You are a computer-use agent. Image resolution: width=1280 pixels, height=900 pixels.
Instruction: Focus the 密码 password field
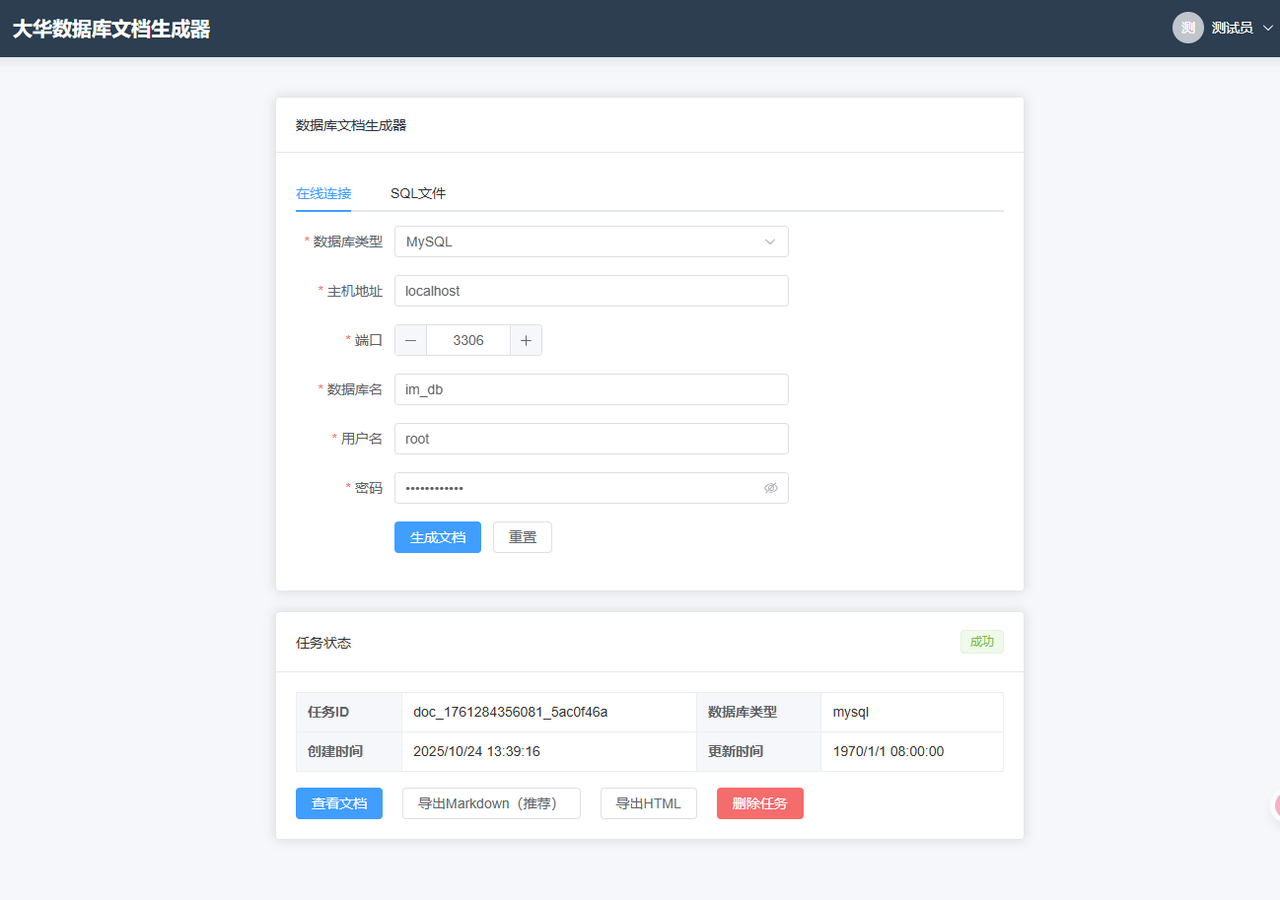point(575,488)
